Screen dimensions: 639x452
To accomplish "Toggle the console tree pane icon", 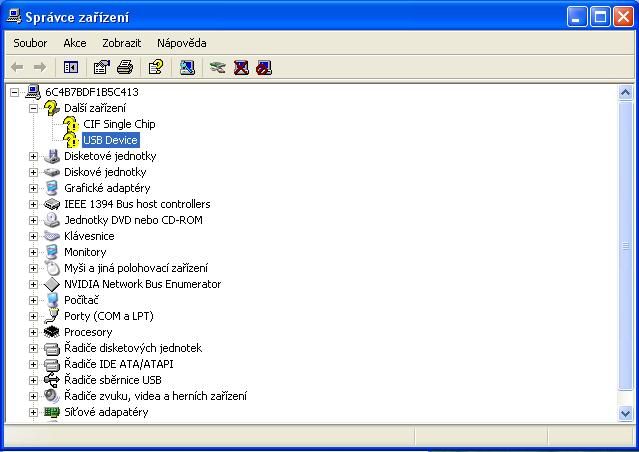I will (71, 67).
